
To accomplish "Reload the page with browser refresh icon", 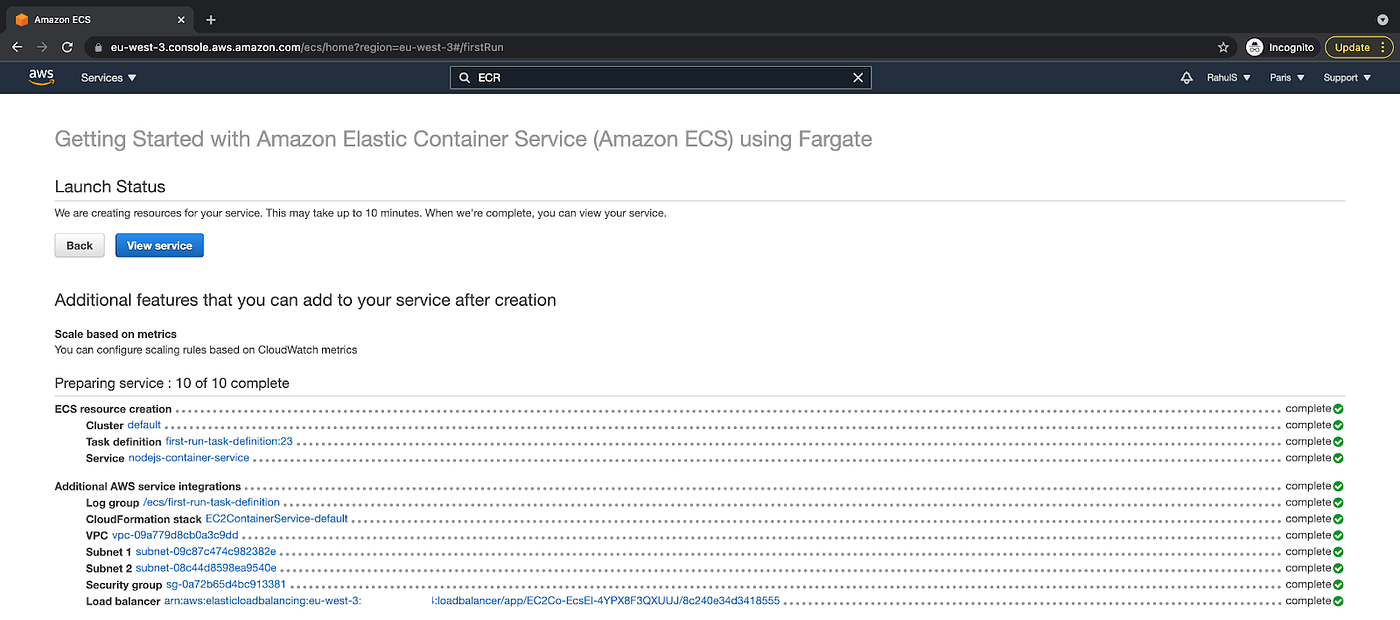I will (67, 47).
